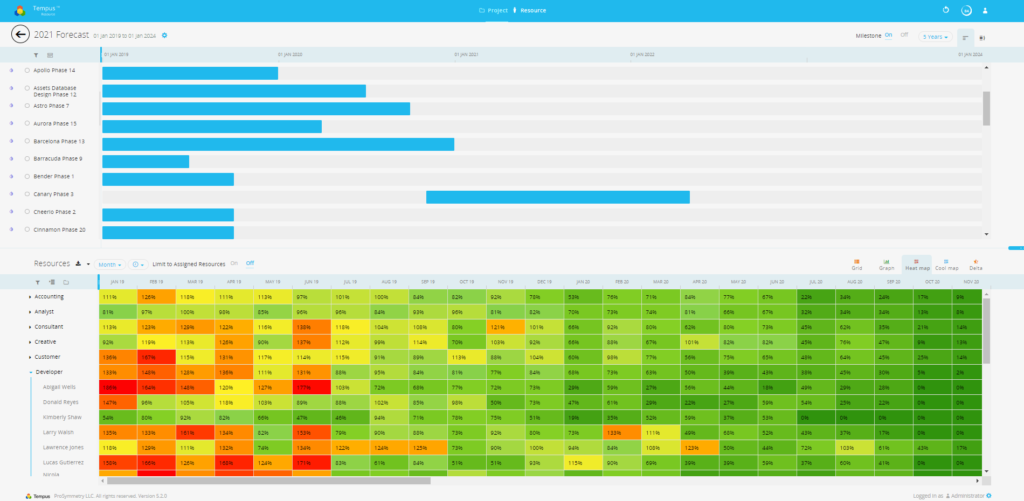Open the Project tab
Image resolution: width=1024 pixels, height=501 pixels.
coord(493,10)
